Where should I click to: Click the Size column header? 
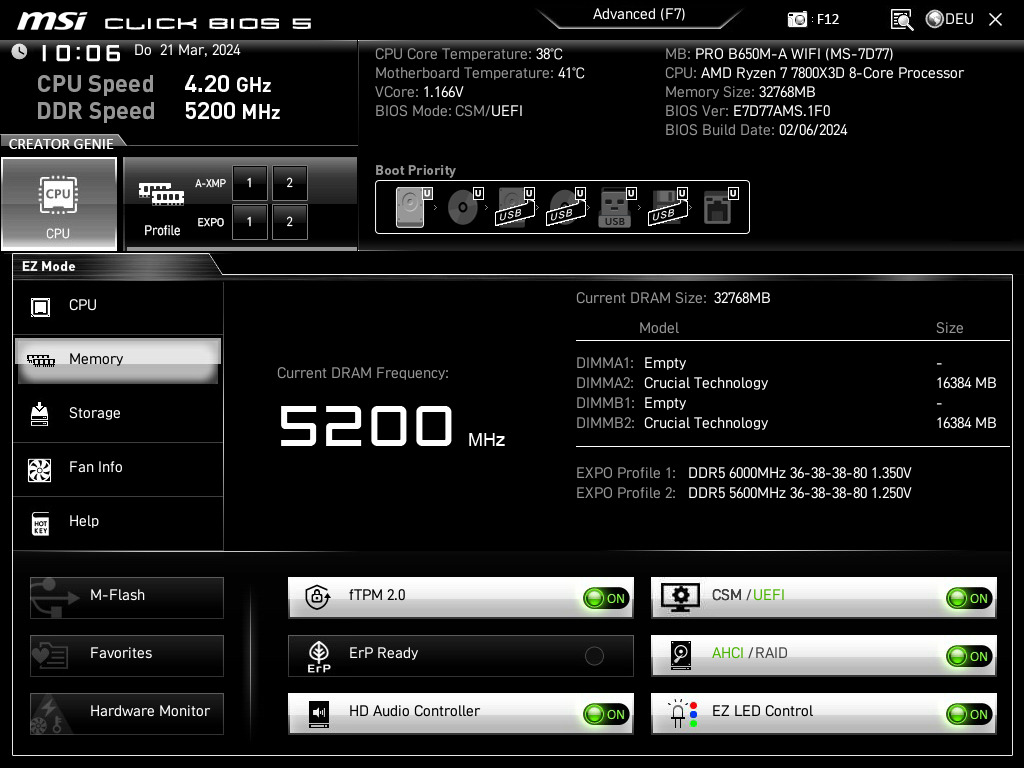pos(950,328)
